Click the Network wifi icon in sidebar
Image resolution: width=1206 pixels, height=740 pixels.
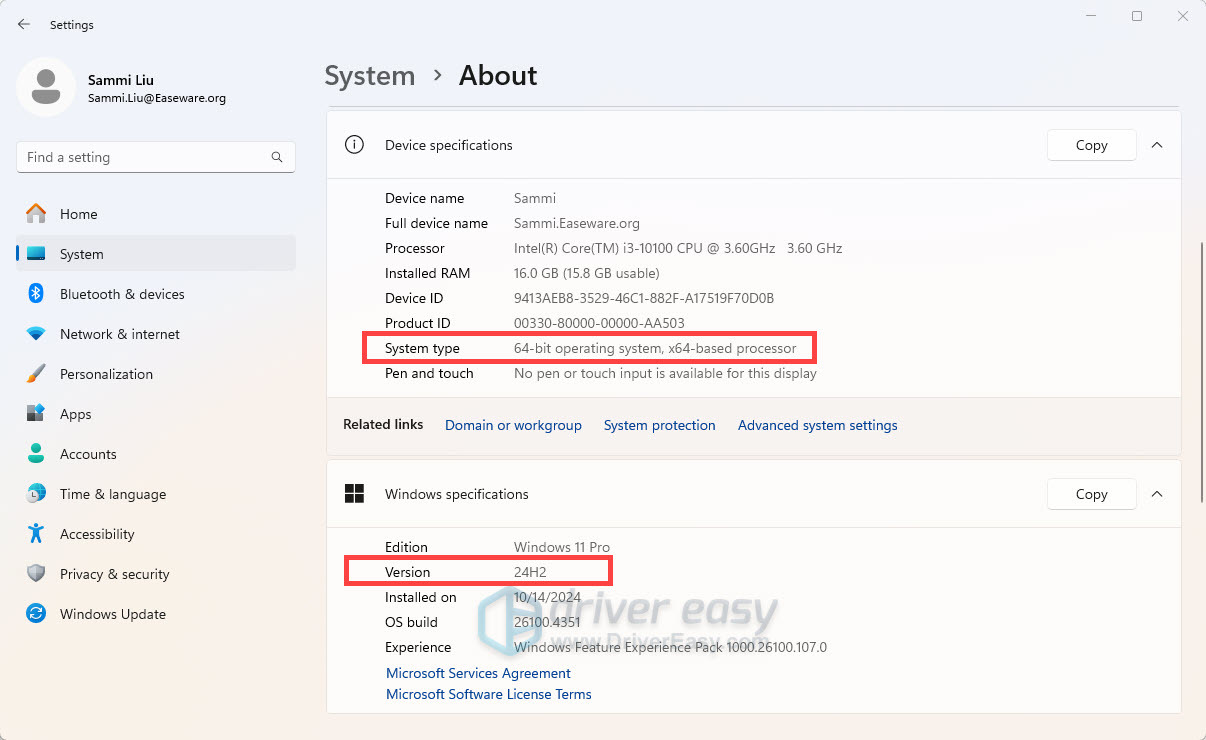pyautogui.click(x=36, y=334)
